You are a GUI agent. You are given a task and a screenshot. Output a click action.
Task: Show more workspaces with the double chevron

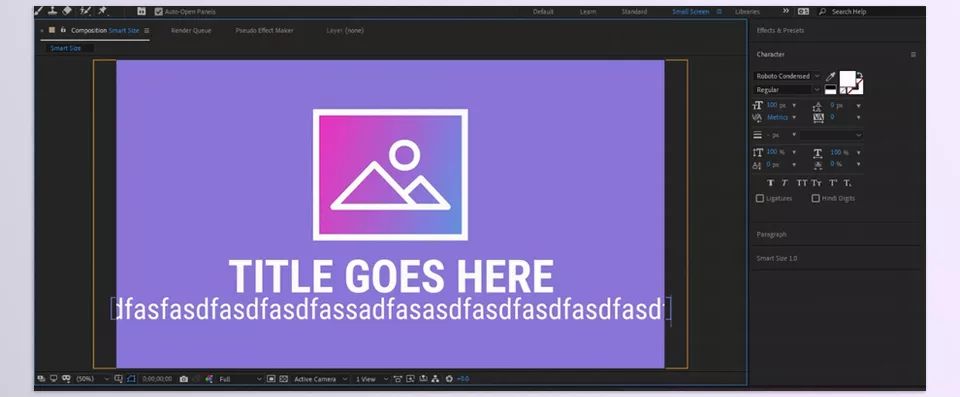pyautogui.click(x=786, y=11)
